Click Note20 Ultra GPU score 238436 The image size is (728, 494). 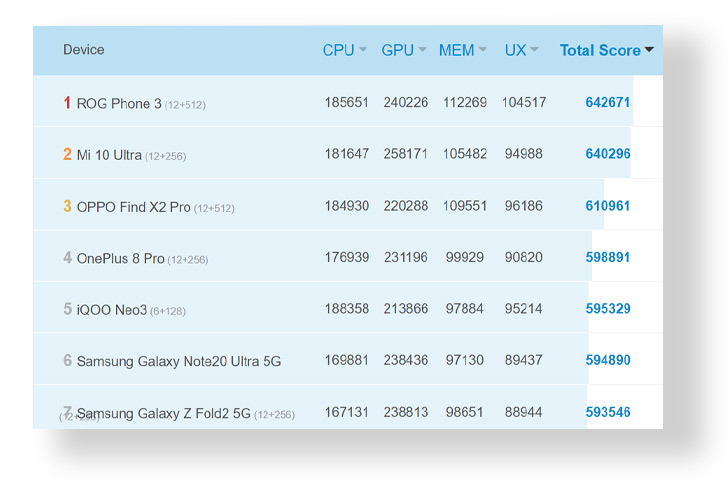(x=405, y=360)
